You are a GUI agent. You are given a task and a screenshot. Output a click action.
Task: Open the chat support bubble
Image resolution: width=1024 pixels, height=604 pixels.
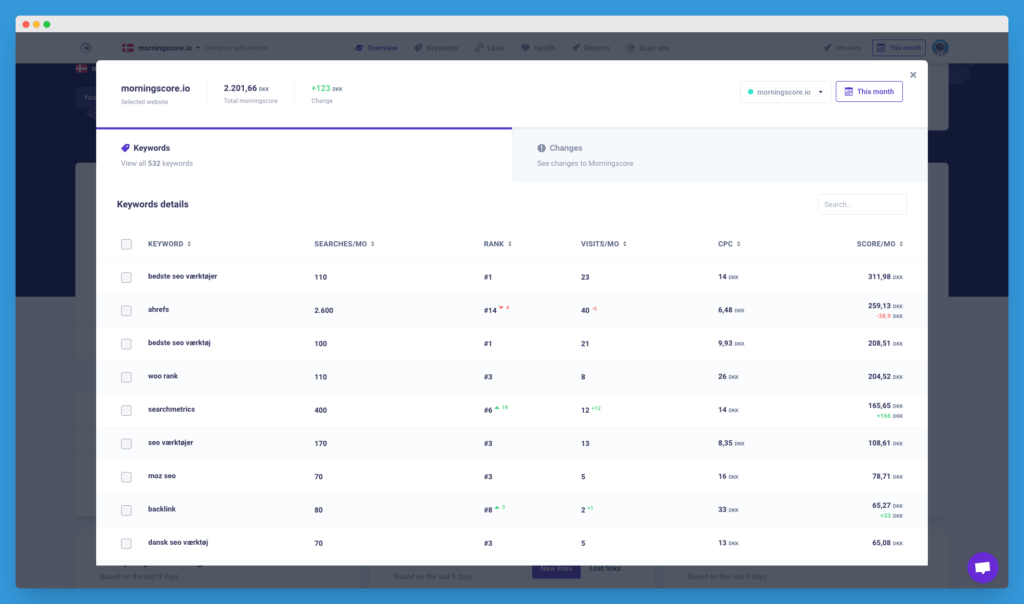click(982, 567)
